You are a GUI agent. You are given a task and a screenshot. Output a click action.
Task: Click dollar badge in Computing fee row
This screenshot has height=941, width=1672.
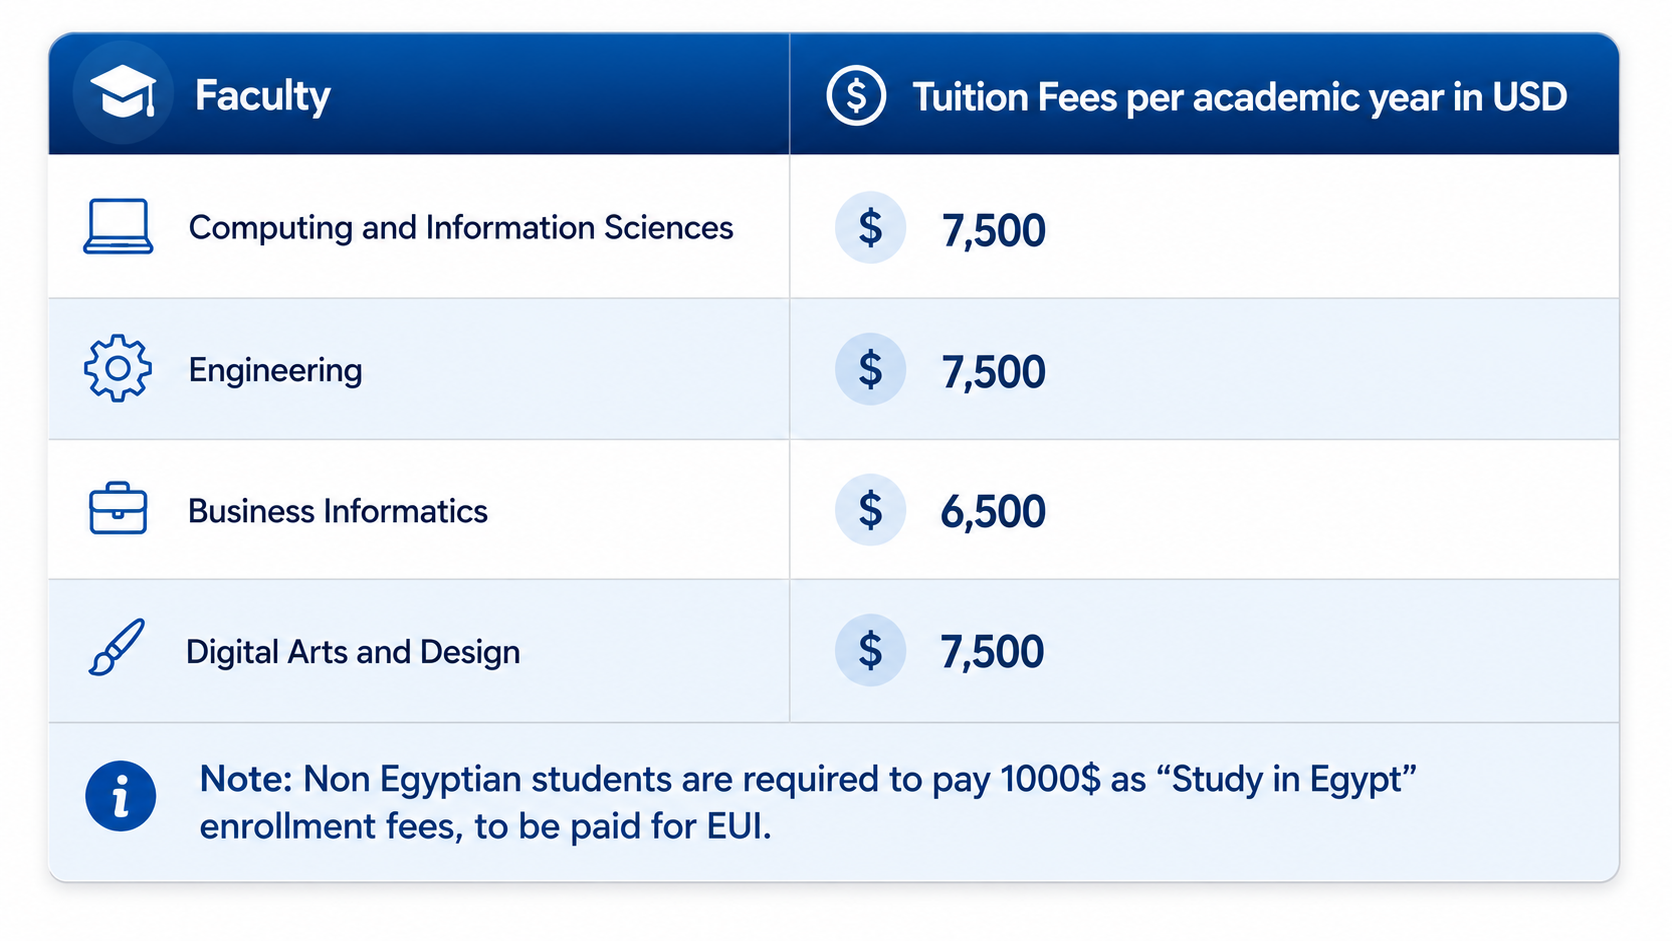click(871, 228)
